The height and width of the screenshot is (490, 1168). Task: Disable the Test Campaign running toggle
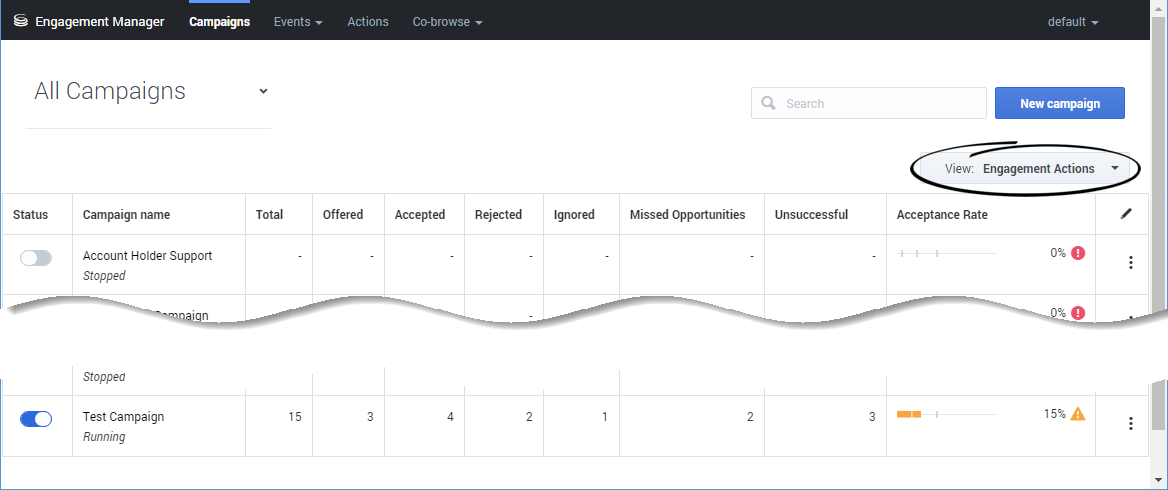tap(36, 419)
